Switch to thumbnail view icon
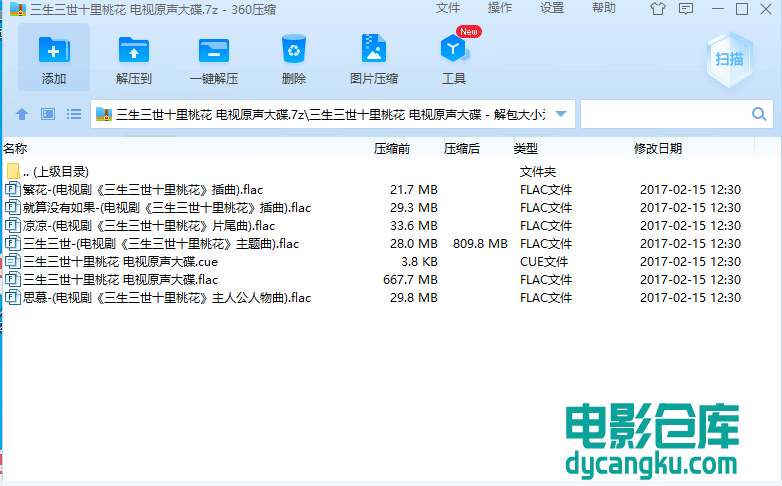Viewport: 782px width, 486px height. 47,115
